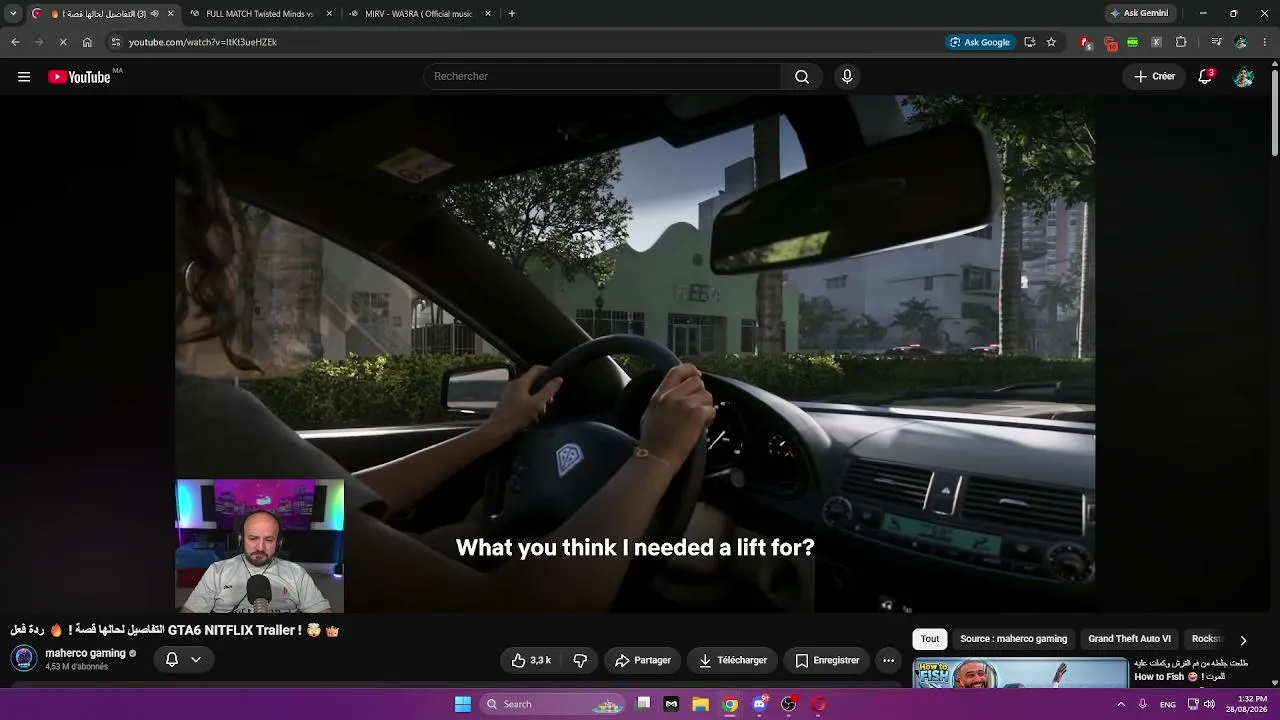The image size is (1280, 720).
Task: Open more actions three-dot menu under video
Action: click(888, 660)
